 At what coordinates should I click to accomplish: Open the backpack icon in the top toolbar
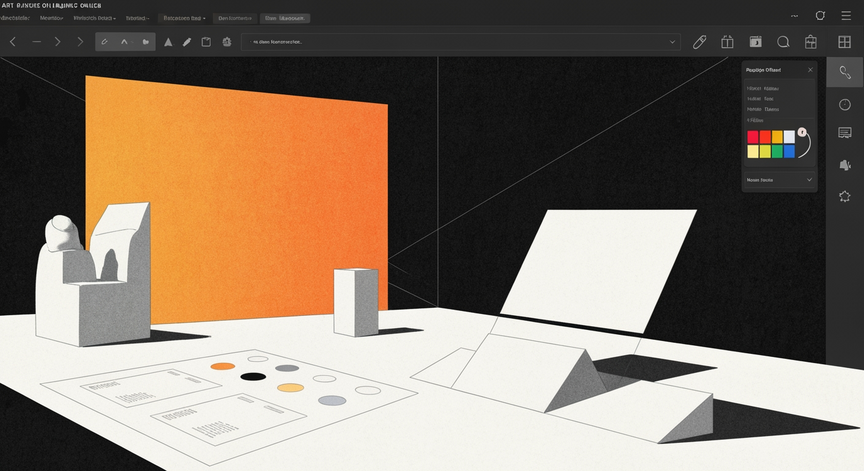point(811,42)
